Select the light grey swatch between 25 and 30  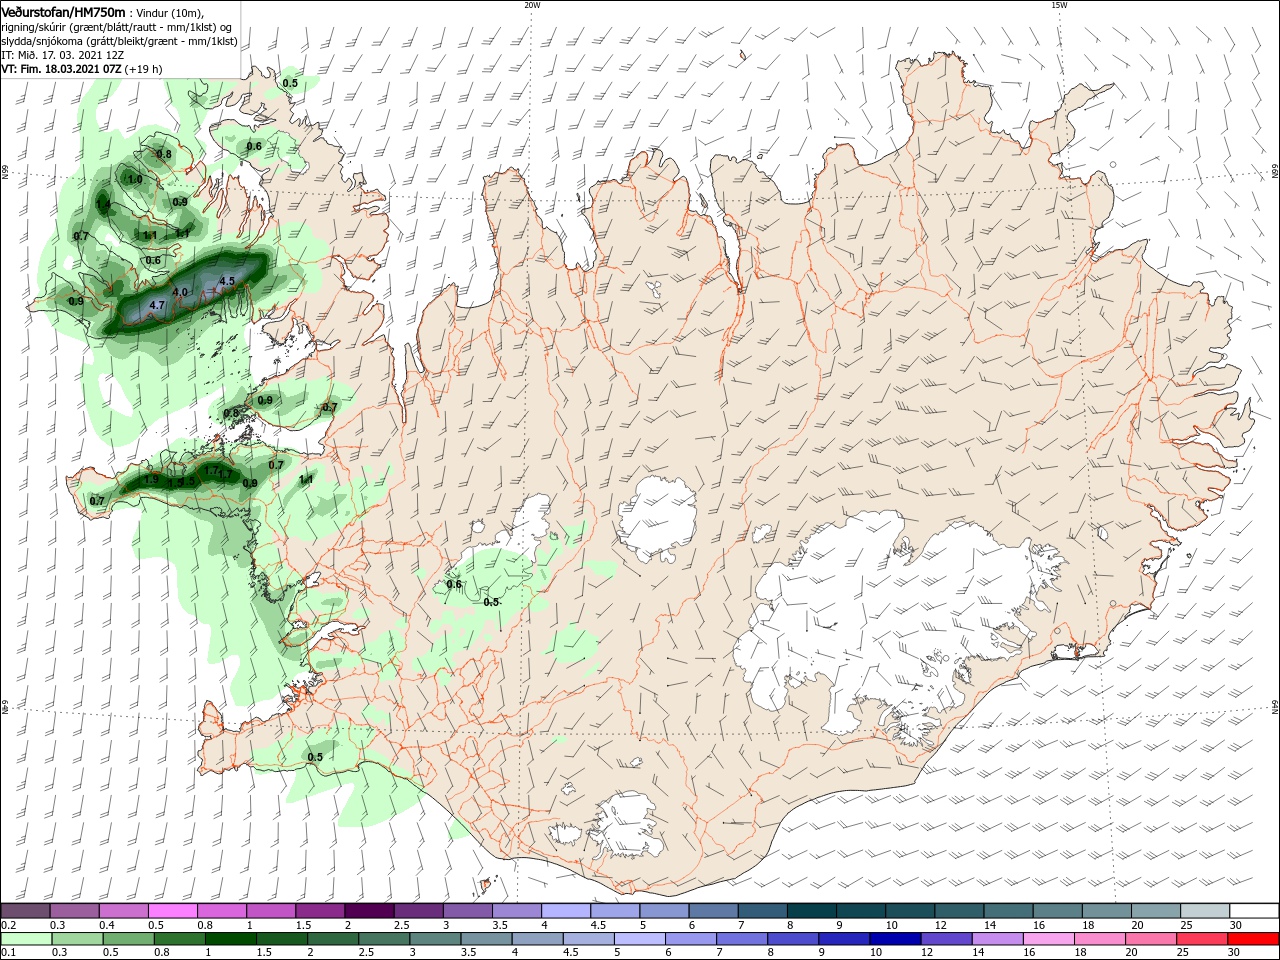coord(1205,911)
